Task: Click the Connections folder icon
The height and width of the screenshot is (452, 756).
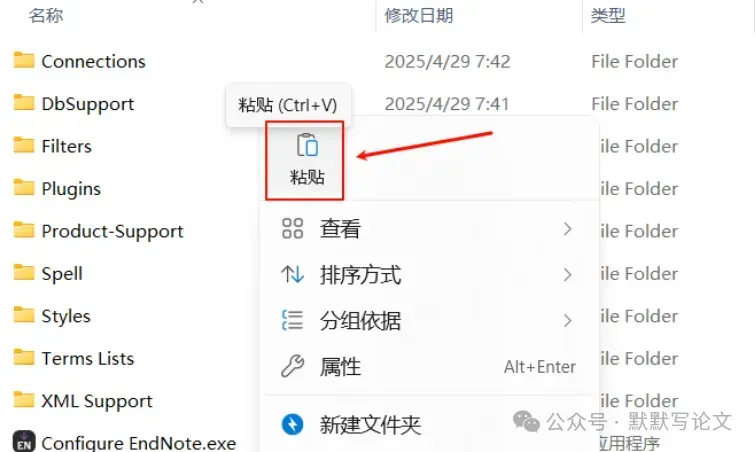Action: [x=24, y=60]
